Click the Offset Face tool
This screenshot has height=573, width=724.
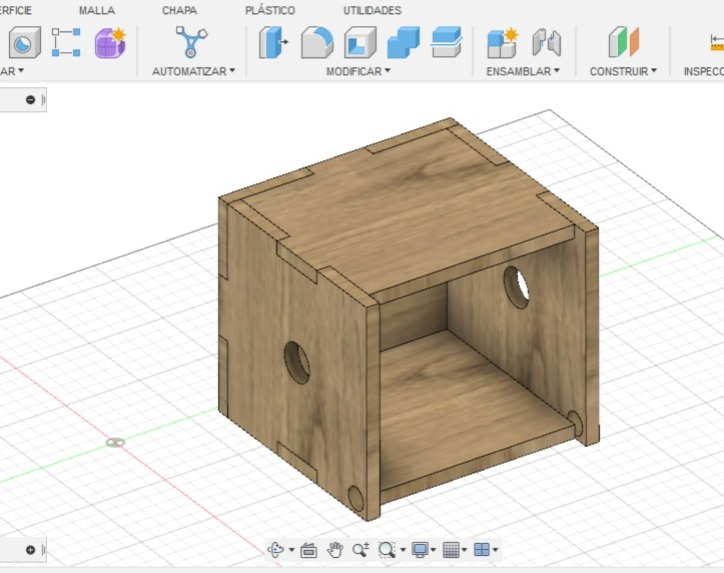click(x=446, y=42)
